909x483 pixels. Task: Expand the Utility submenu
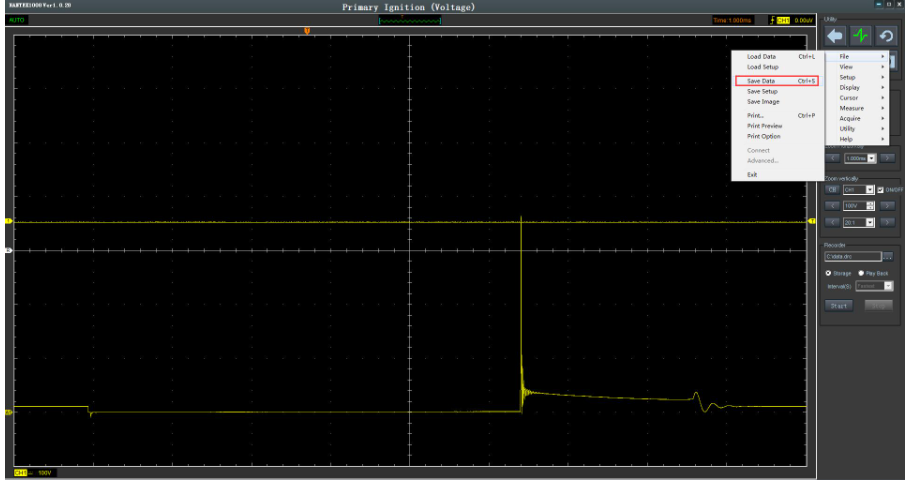click(856, 129)
